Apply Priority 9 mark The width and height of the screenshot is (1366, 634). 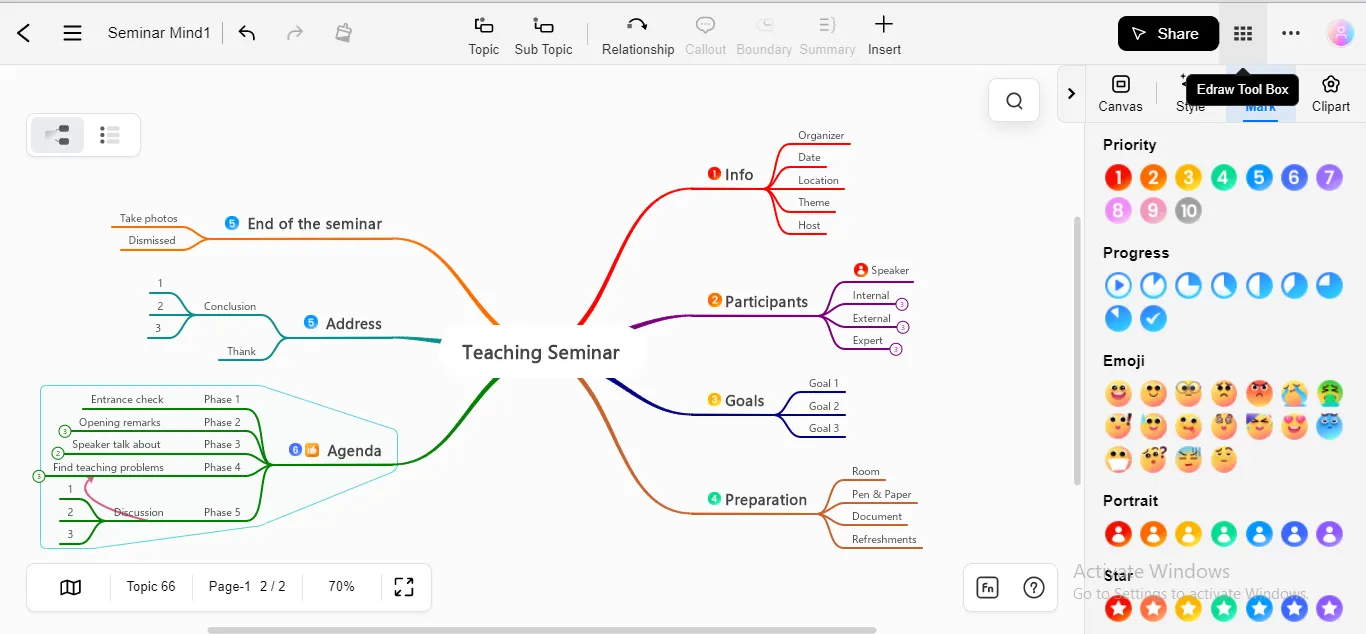click(x=1153, y=211)
